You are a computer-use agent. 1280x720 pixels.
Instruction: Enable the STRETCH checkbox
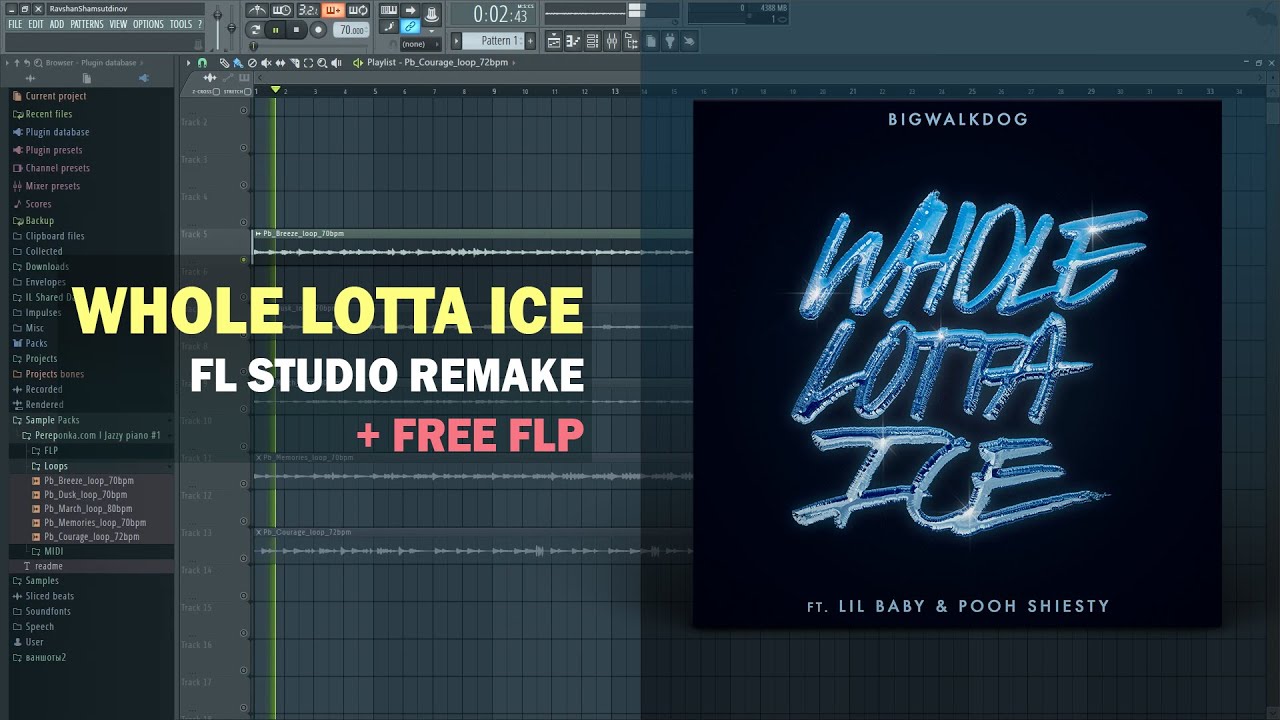(x=247, y=91)
